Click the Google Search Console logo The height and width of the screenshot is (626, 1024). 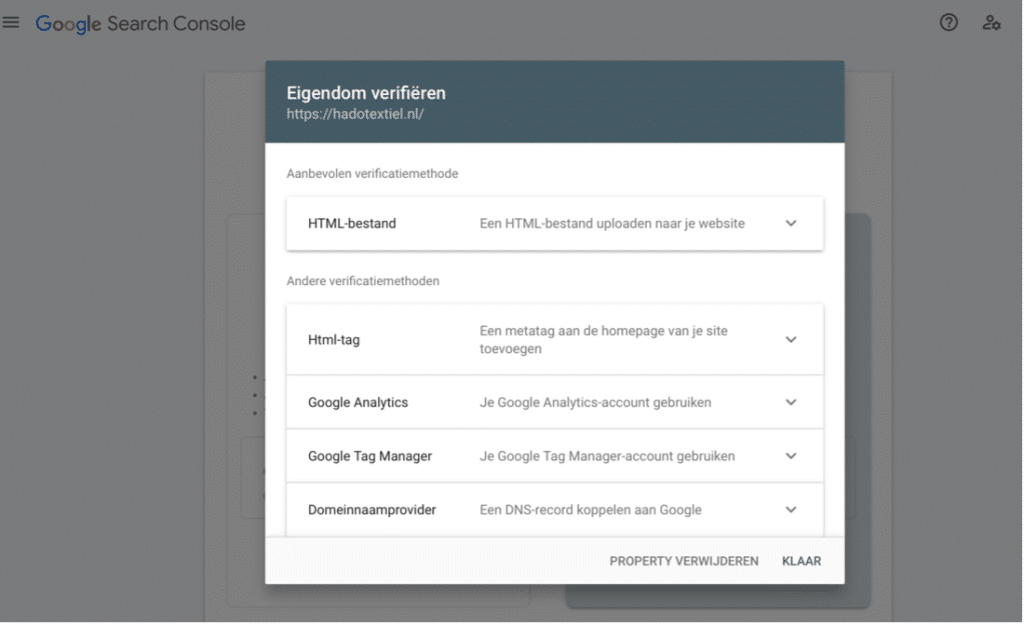[x=140, y=23]
